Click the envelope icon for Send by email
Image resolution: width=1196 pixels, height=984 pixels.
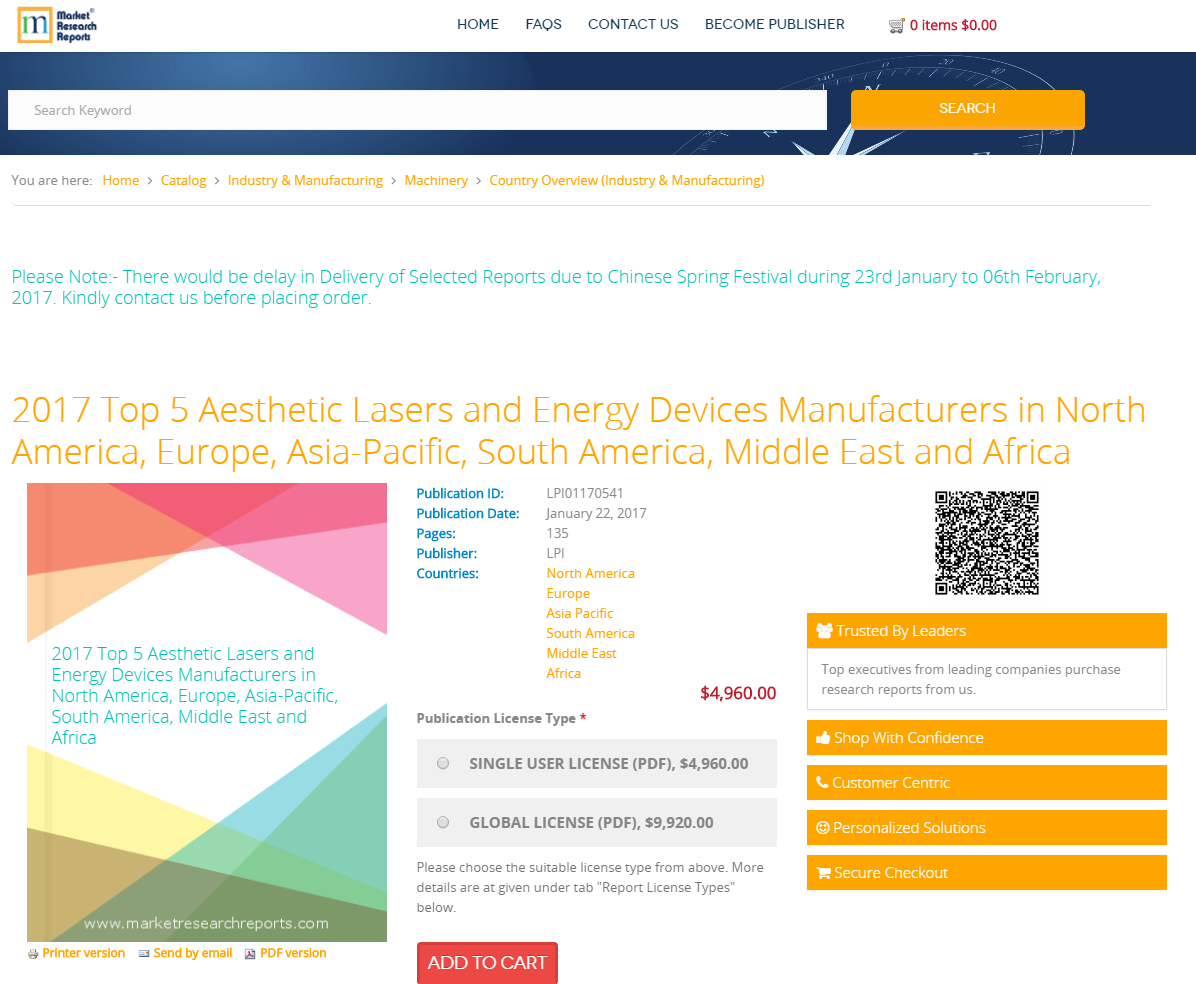click(143, 953)
